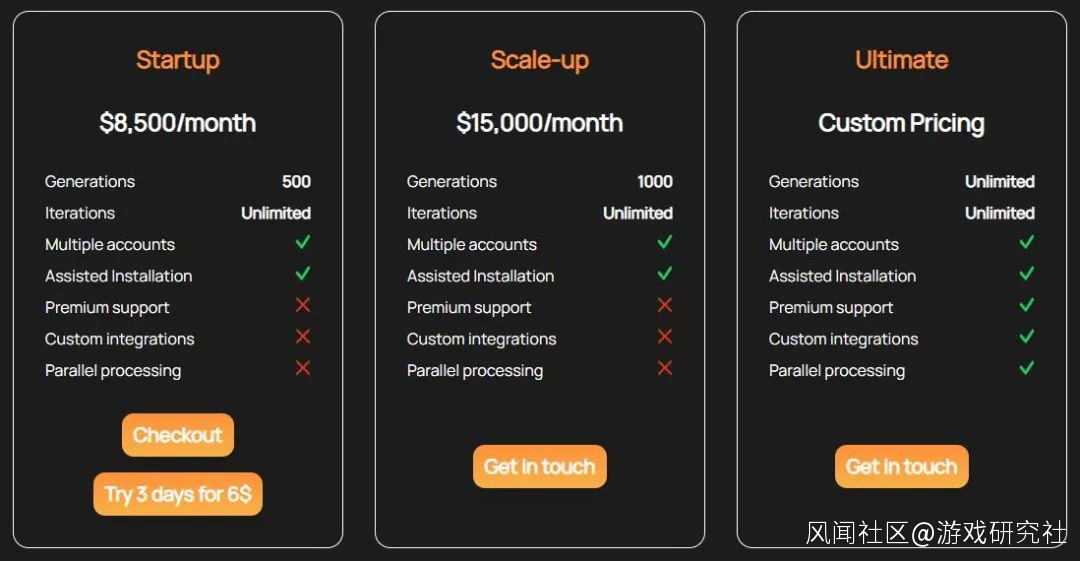
Task: Select the Ultimate plan heading
Action: coord(902,60)
